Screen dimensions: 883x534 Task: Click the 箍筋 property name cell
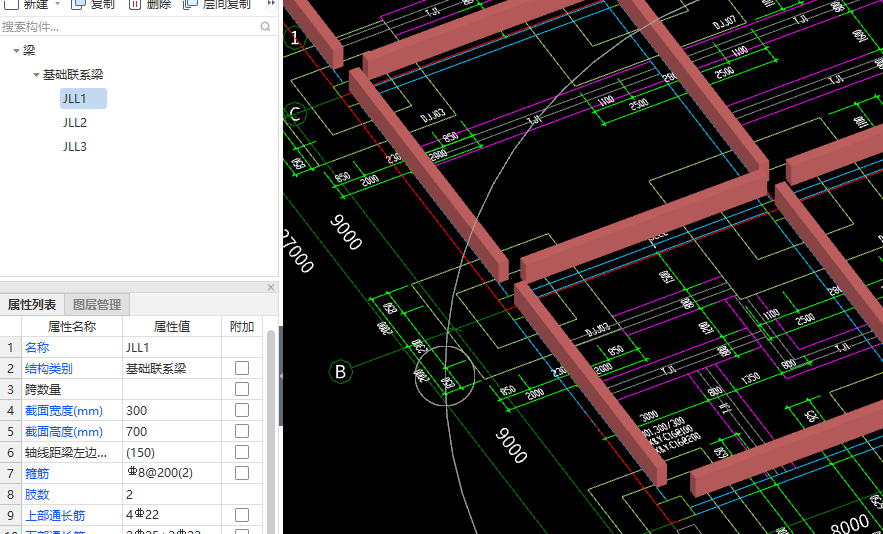click(72, 473)
